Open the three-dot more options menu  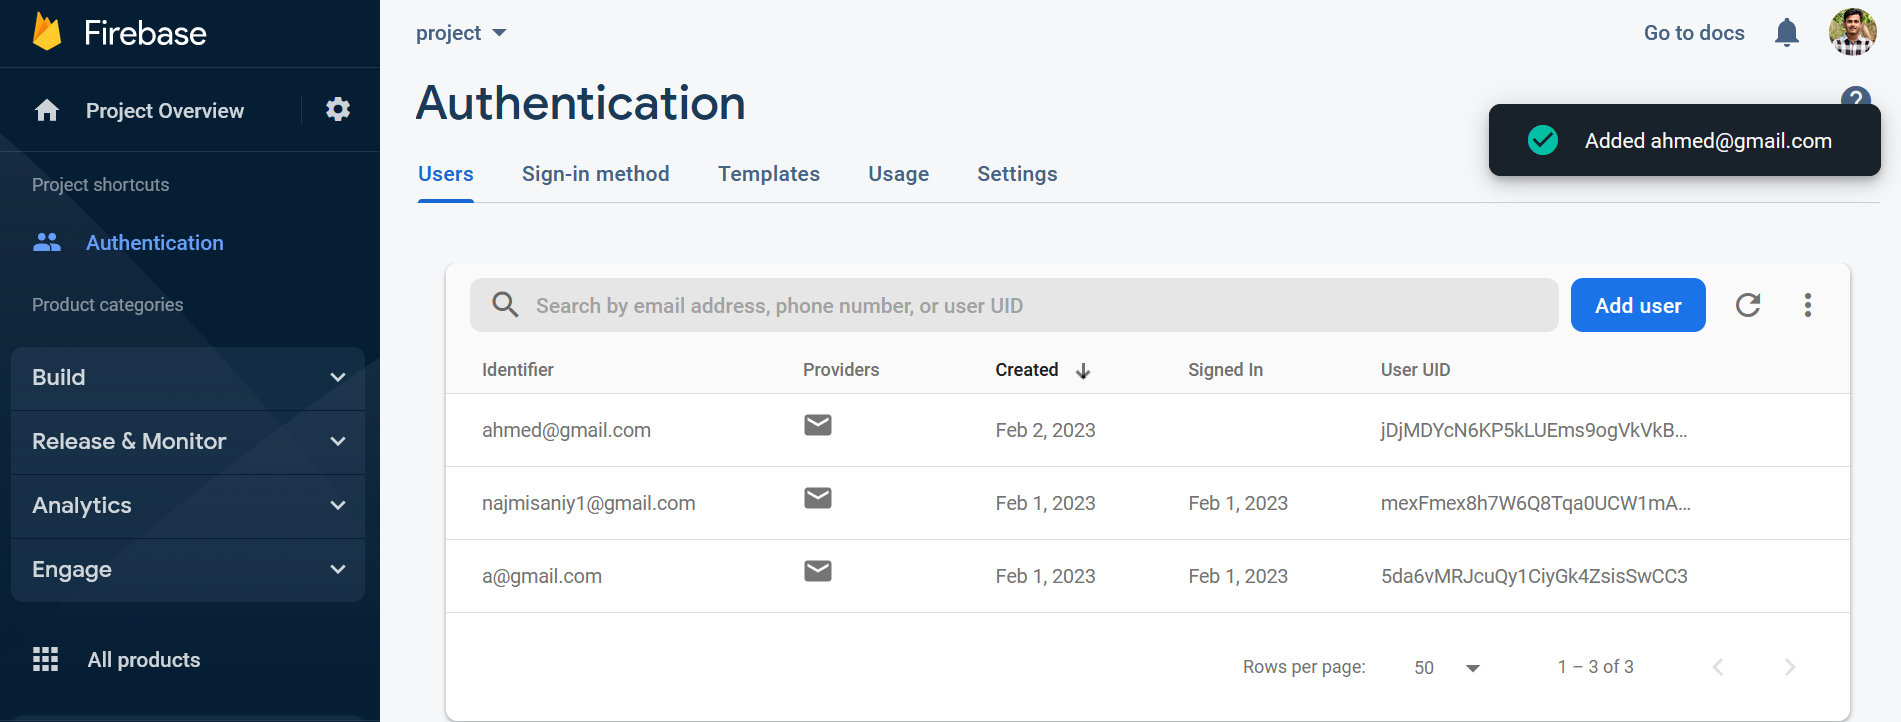coord(1808,305)
